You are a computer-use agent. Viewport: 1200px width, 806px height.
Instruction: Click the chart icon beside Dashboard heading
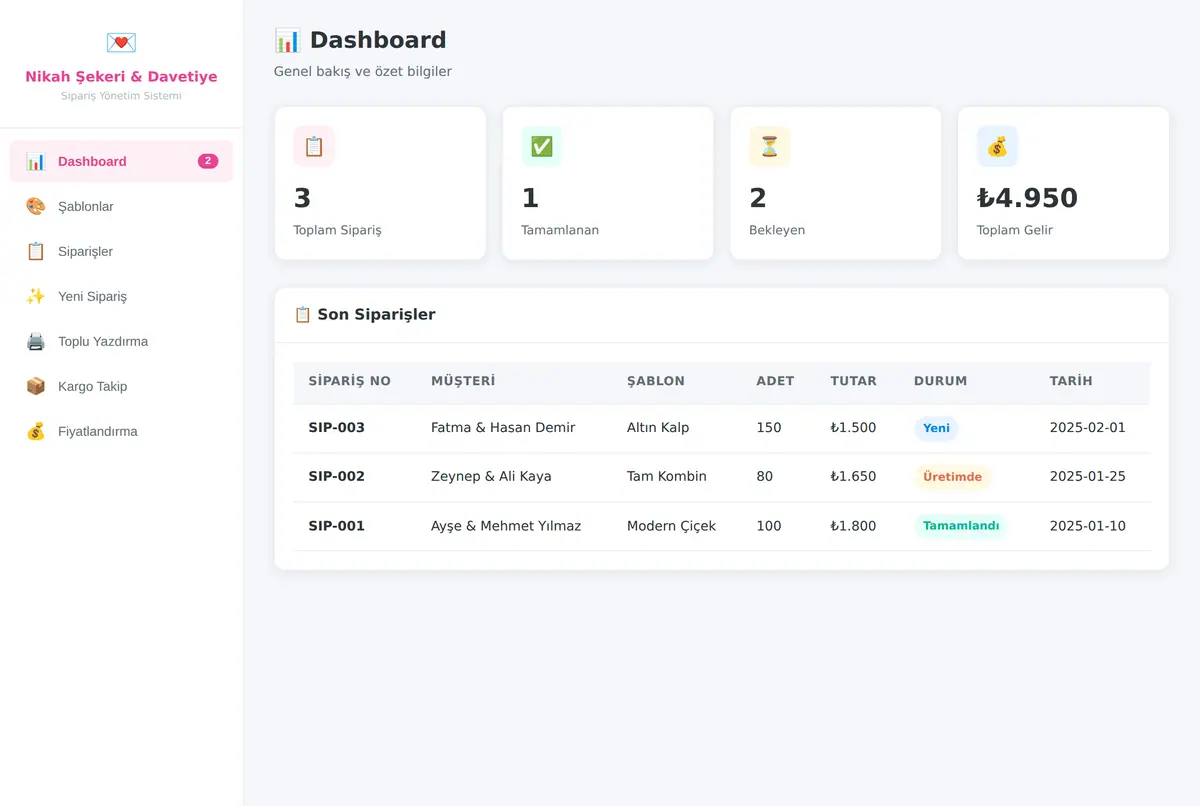pos(287,40)
